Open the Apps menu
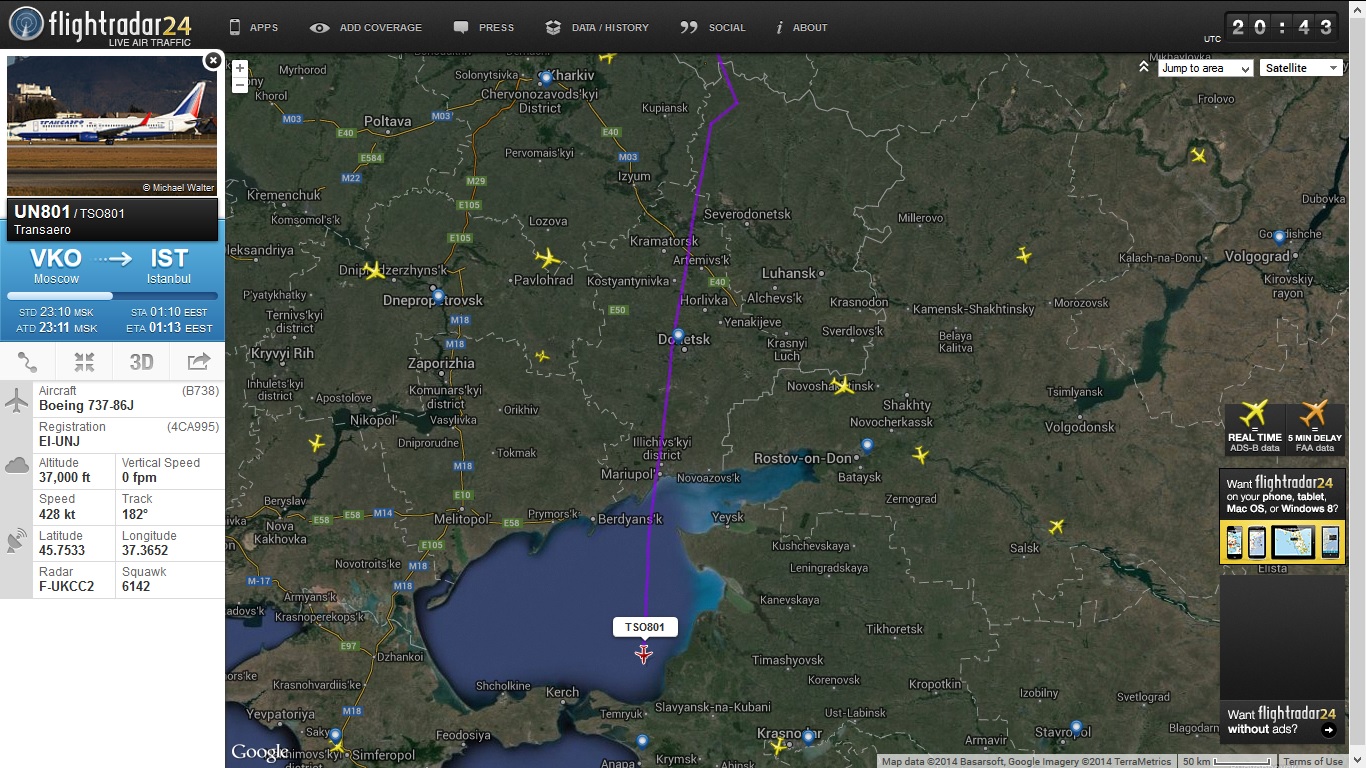 [253, 28]
